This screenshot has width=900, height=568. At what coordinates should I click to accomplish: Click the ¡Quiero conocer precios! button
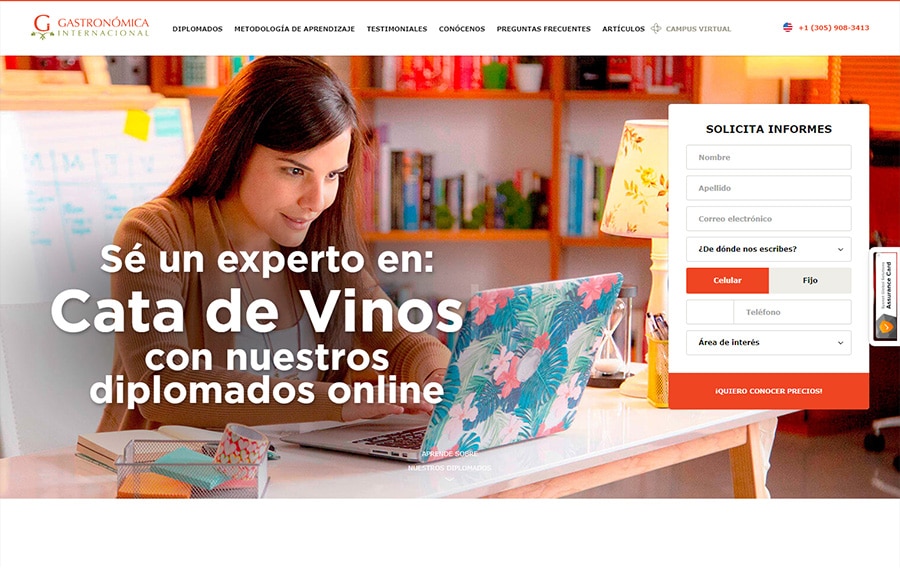[x=769, y=391]
